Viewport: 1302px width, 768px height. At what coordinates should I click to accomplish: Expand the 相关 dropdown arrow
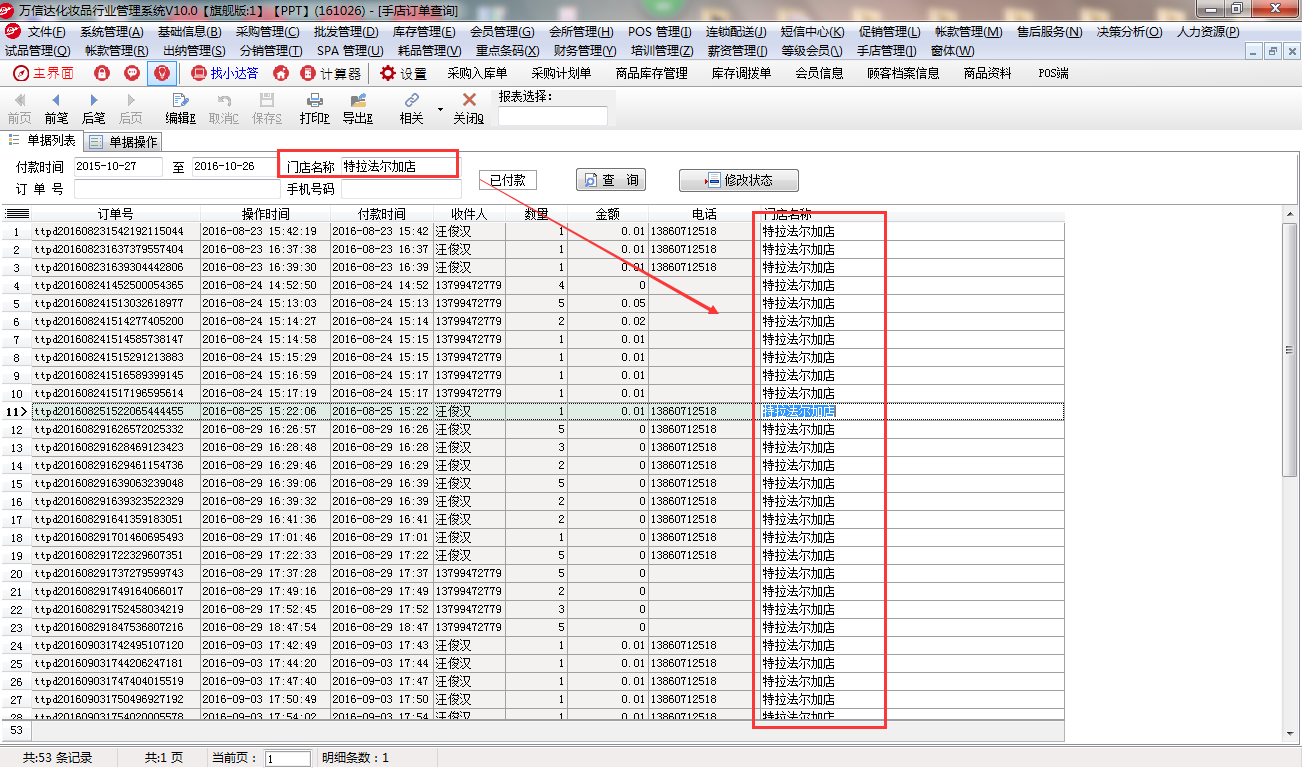click(x=439, y=109)
